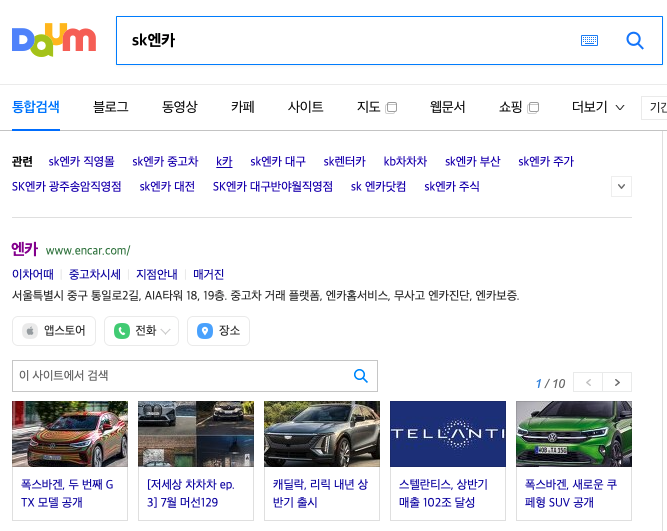Image resolution: width=667 pixels, height=531 pixels.
Task: Search related term sk렌터카
Action: (345, 162)
